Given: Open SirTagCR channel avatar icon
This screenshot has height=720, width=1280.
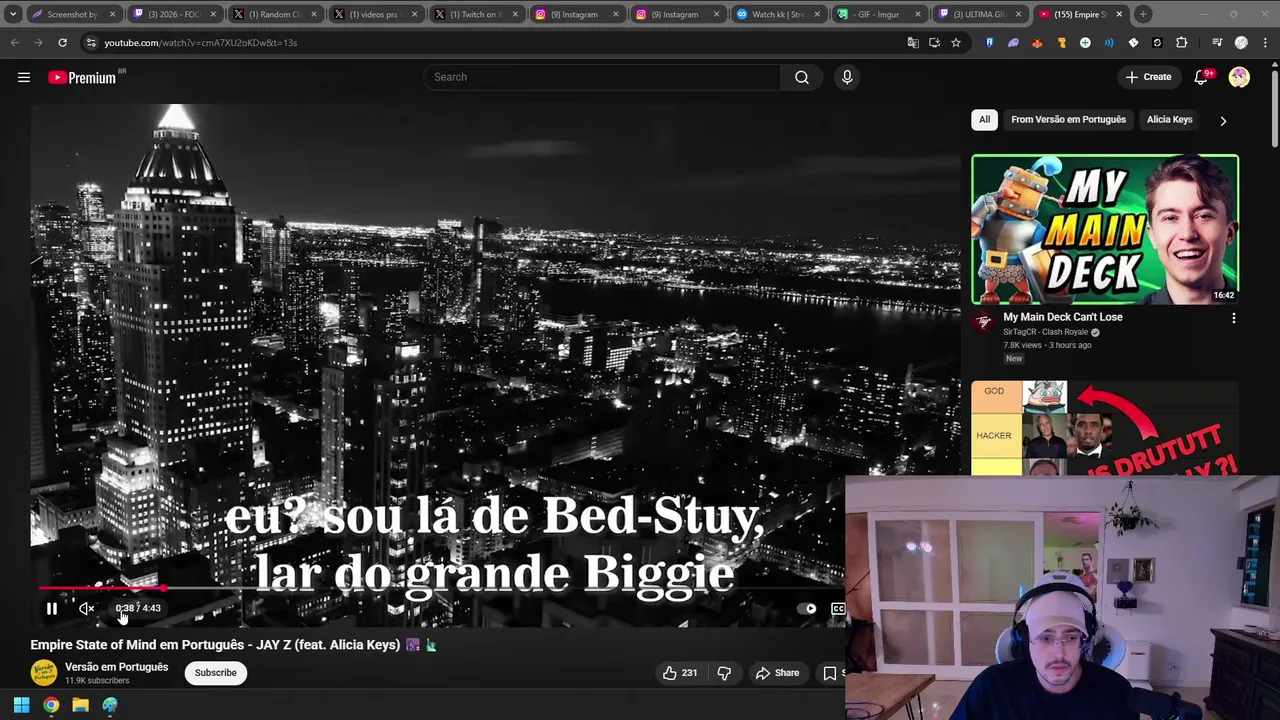Looking at the screenshot, I should [x=984, y=322].
